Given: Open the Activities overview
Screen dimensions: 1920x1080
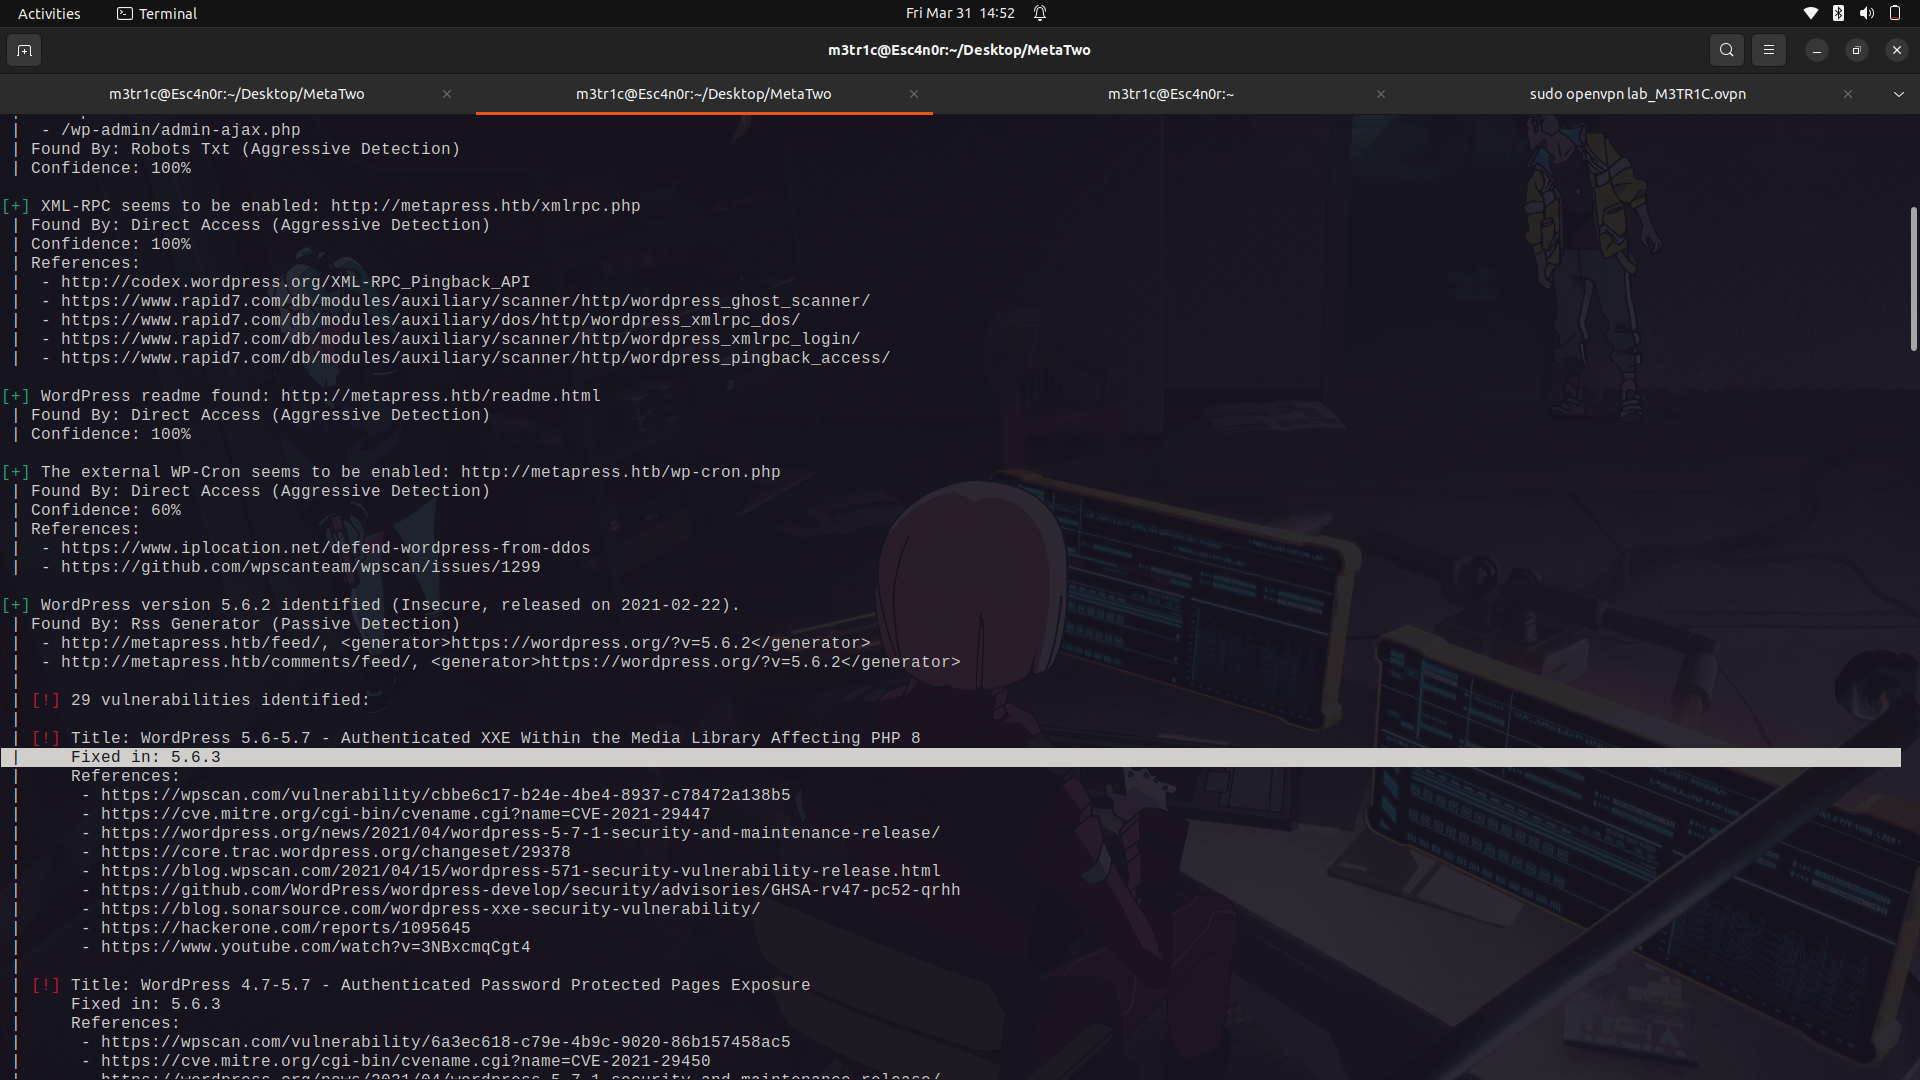Looking at the screenshot, I should click(x=48, y=13).
